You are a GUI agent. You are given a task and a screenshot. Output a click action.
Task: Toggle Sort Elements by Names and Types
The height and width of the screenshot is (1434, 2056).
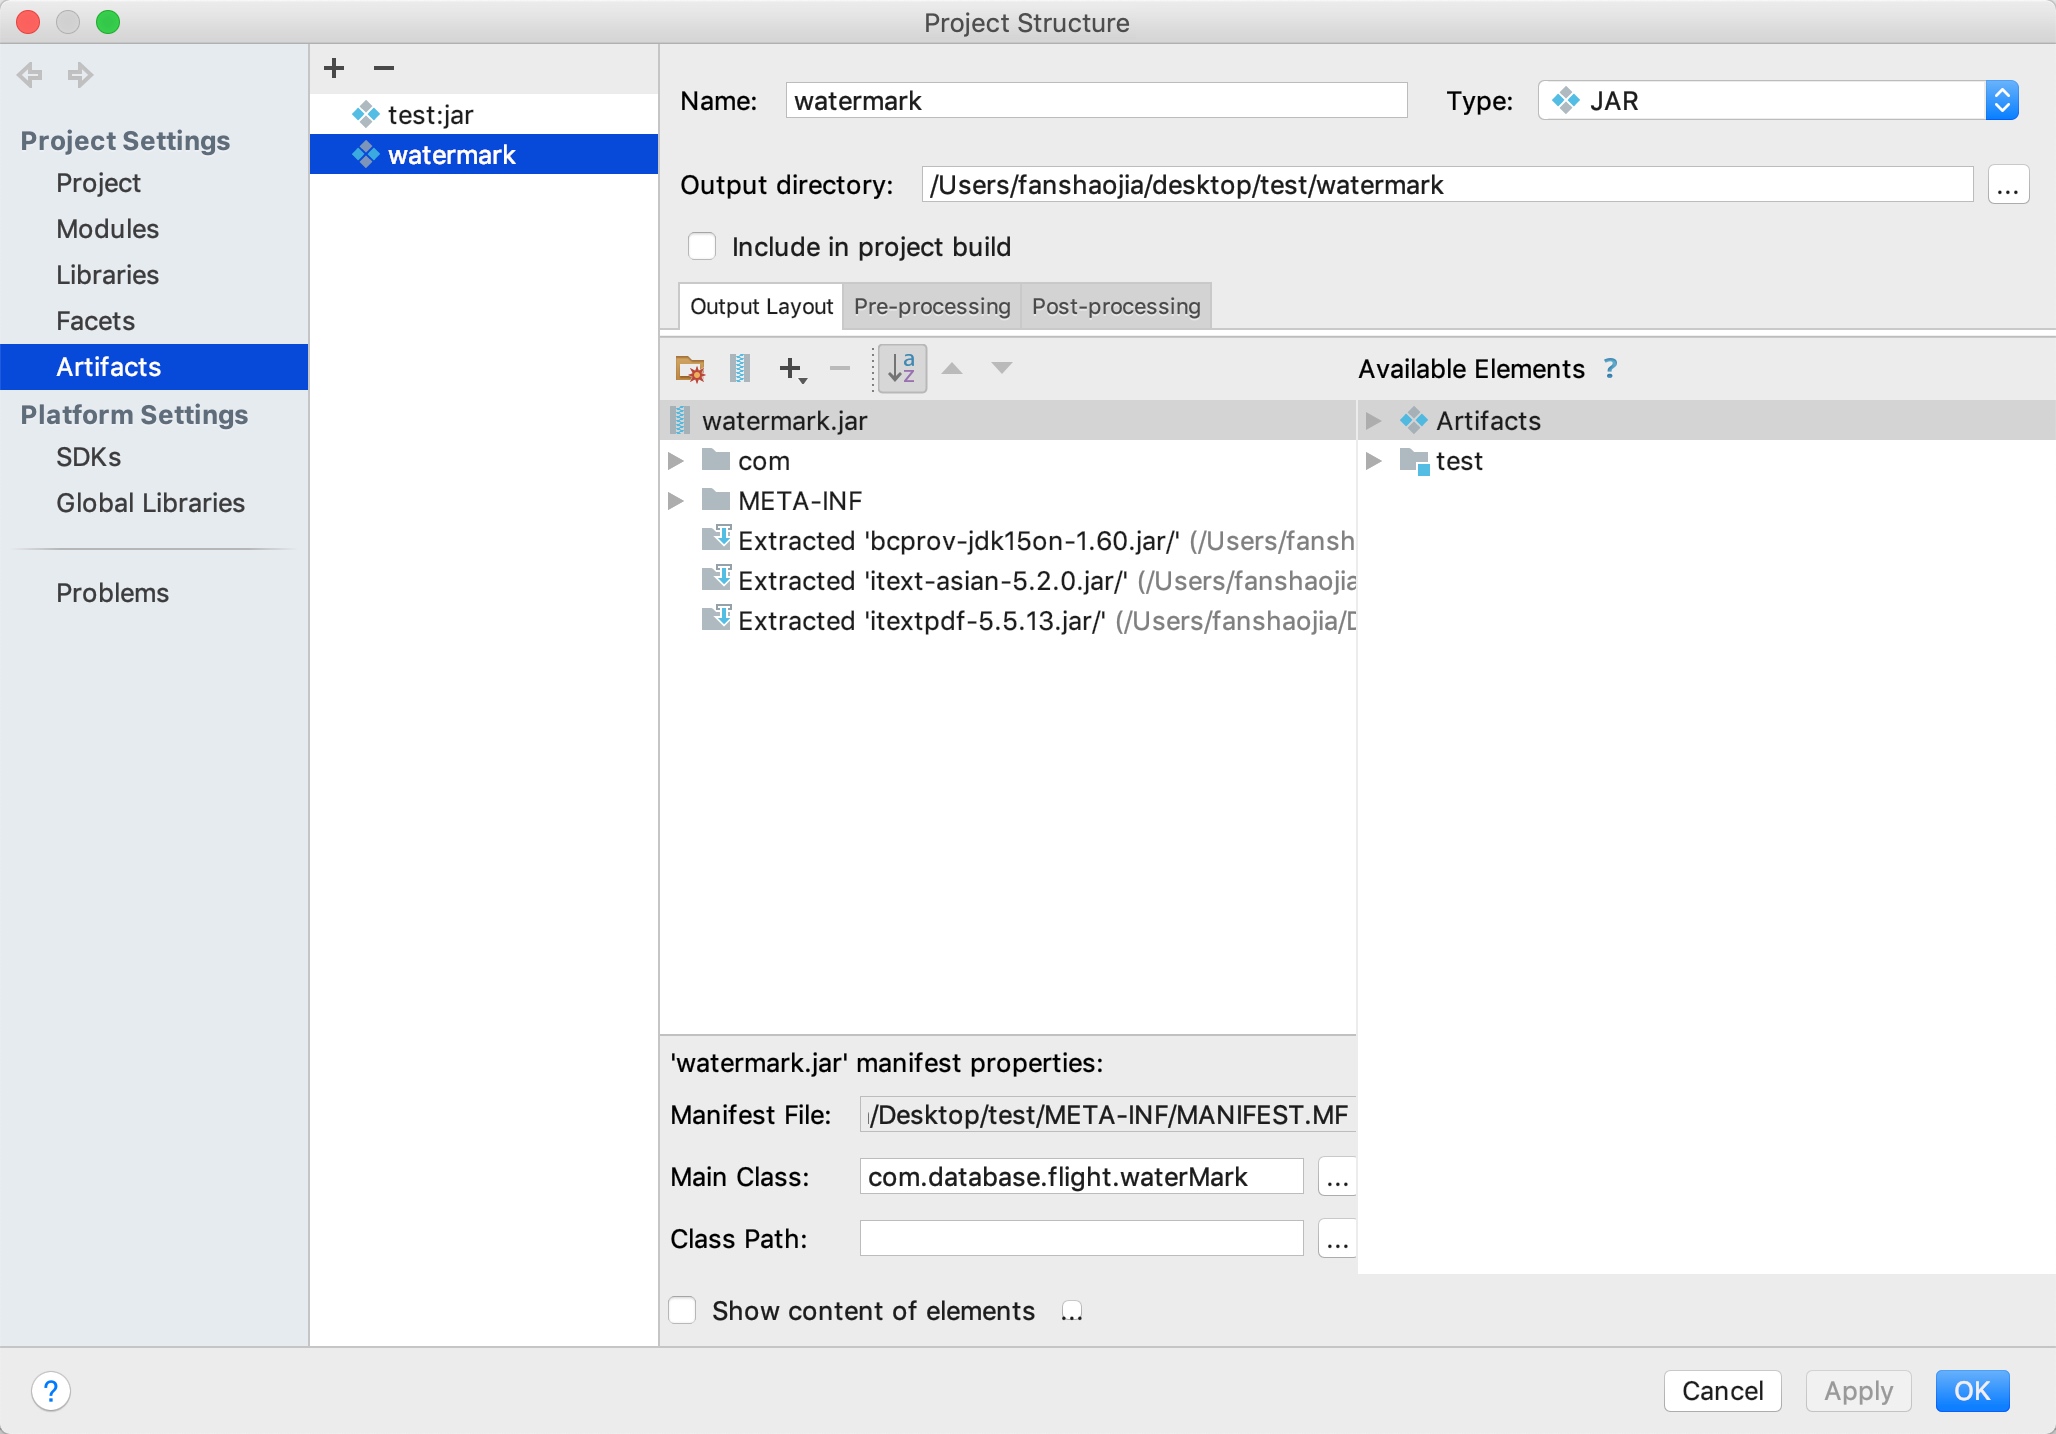[x=902, y=369]
